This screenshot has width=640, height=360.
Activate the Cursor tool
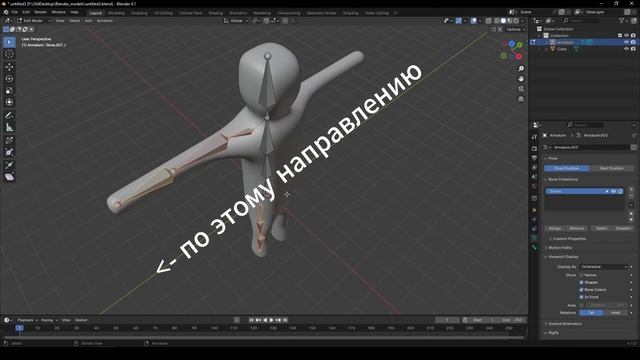point(9,54)
